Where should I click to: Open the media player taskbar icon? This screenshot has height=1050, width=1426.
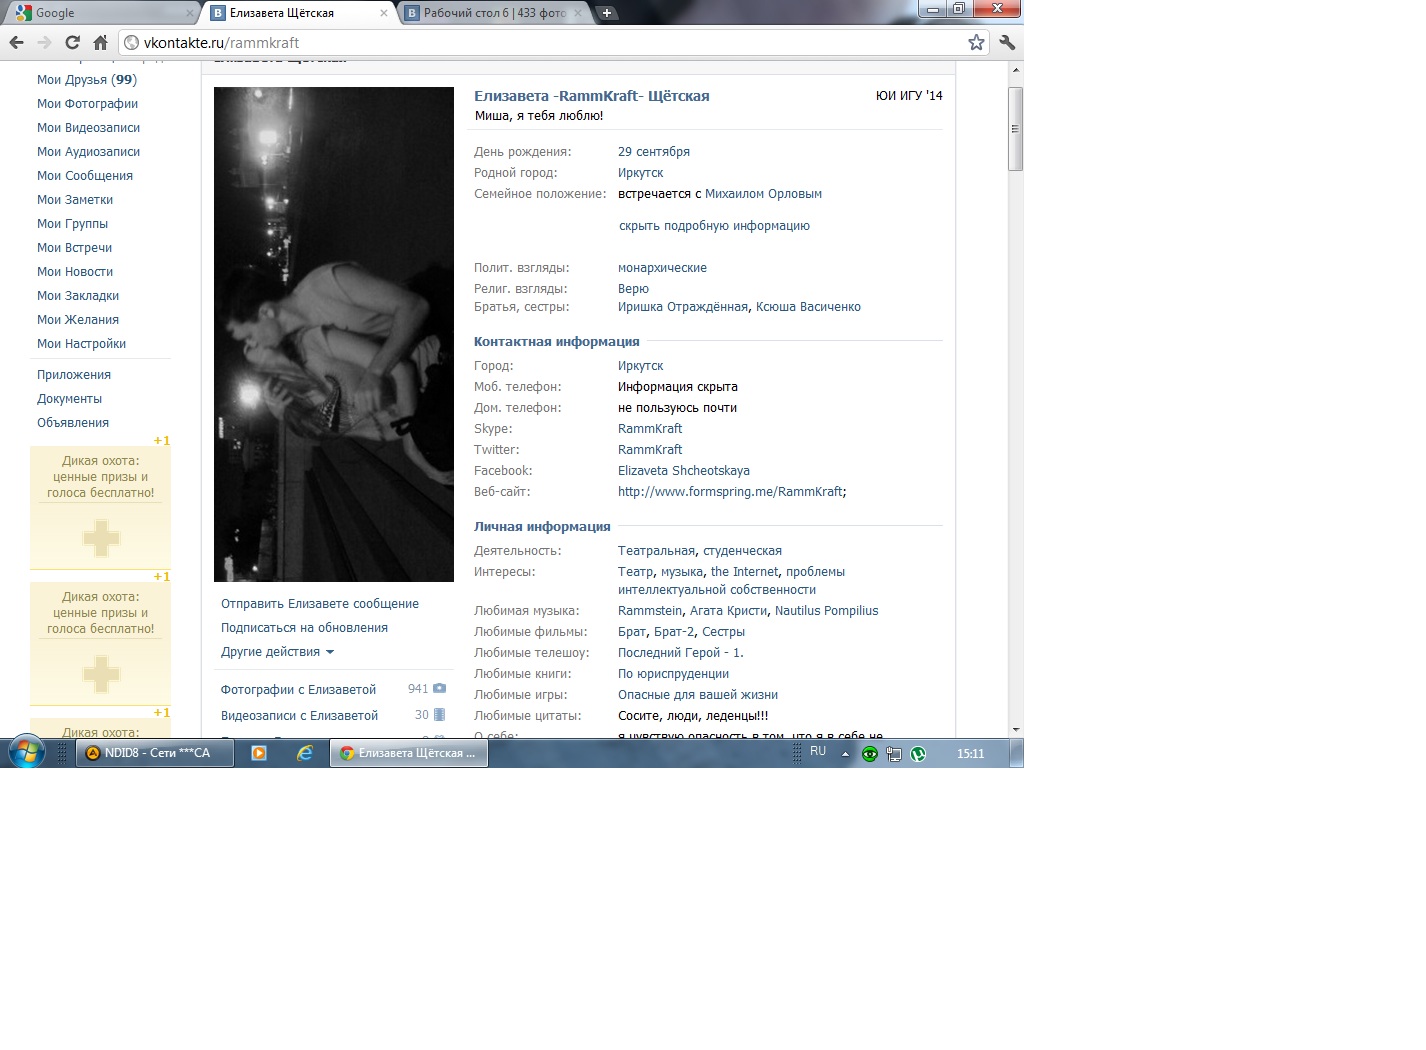259,753
